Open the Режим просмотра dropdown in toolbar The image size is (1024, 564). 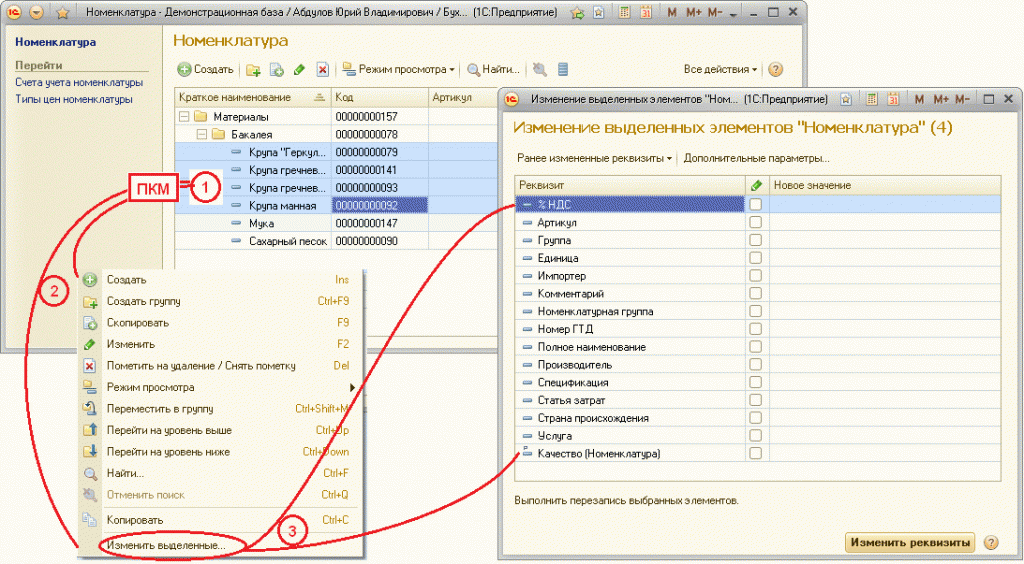pyautogui.click(x=398, y=70)
